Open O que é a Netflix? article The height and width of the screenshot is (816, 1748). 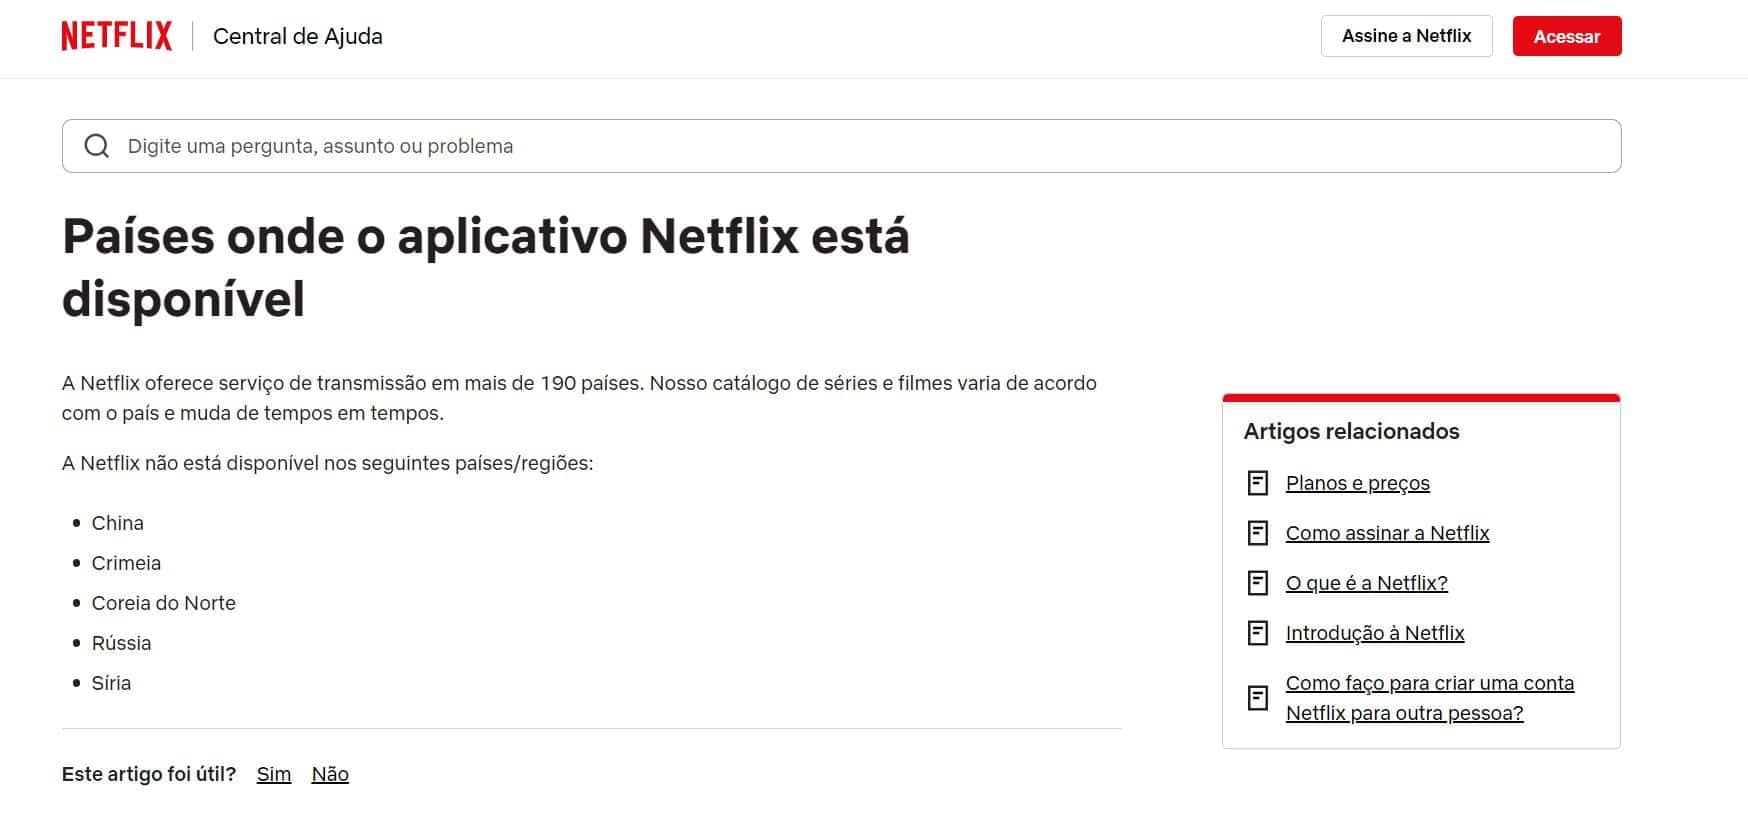coord(1366,583)
